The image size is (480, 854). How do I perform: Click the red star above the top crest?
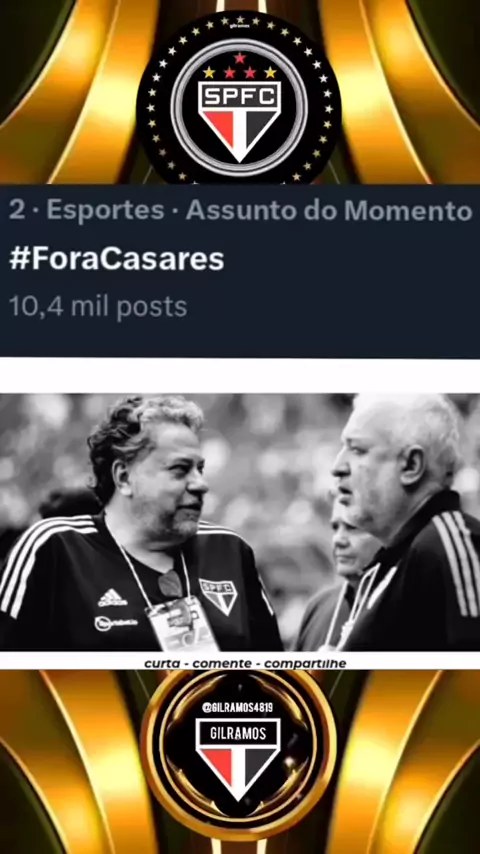point(239,58)
